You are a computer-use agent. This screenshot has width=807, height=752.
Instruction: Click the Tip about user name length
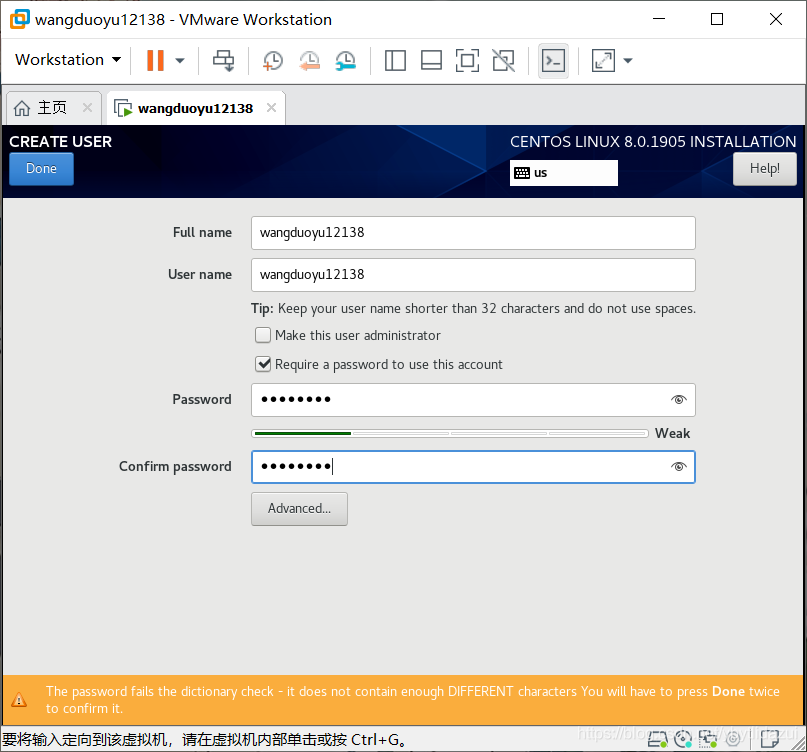(x=473, y=308)
